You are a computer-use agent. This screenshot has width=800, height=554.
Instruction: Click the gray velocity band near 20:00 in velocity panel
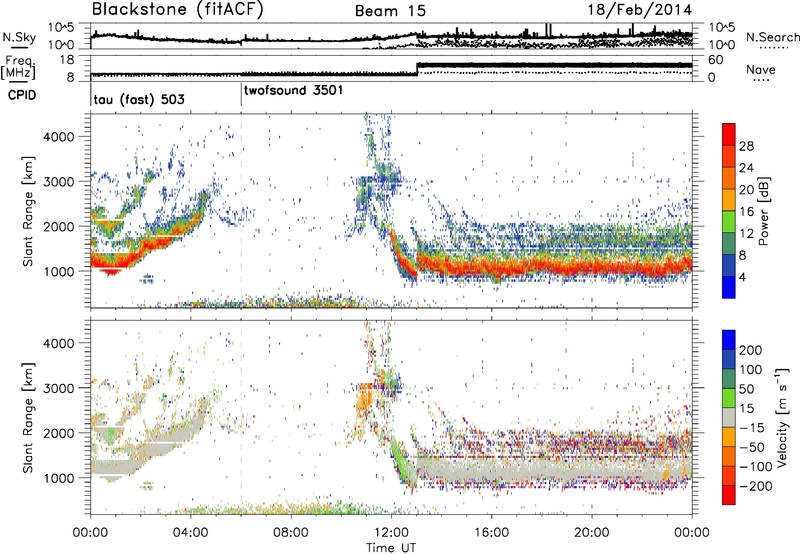[x=591, y=469]
